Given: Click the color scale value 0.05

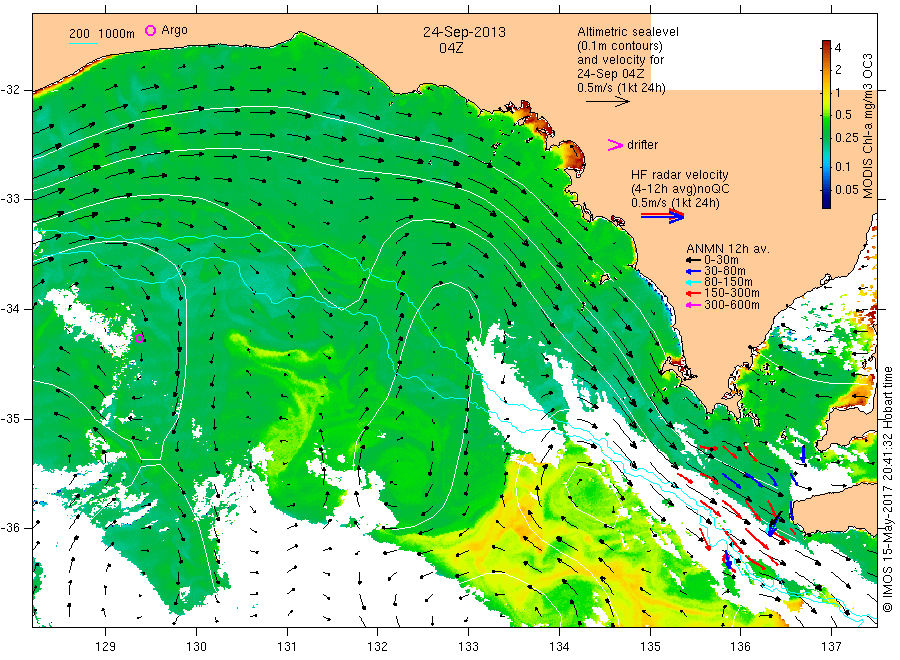Looking at the screenshot, I should pos(847,190).
